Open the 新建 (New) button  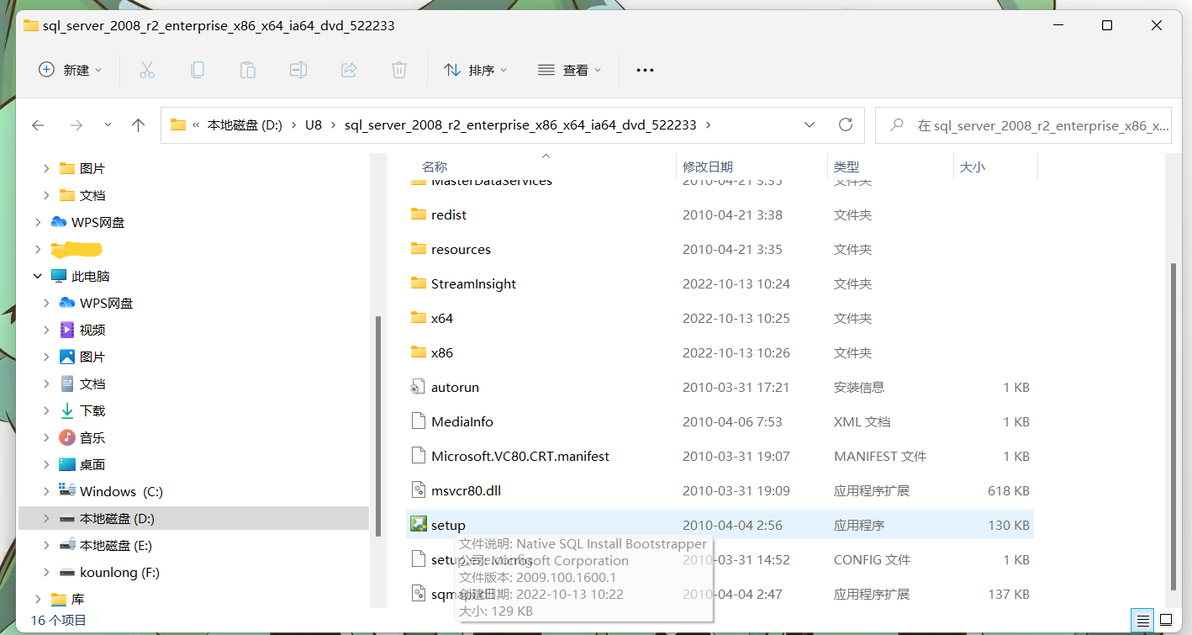tap(69, 70)
